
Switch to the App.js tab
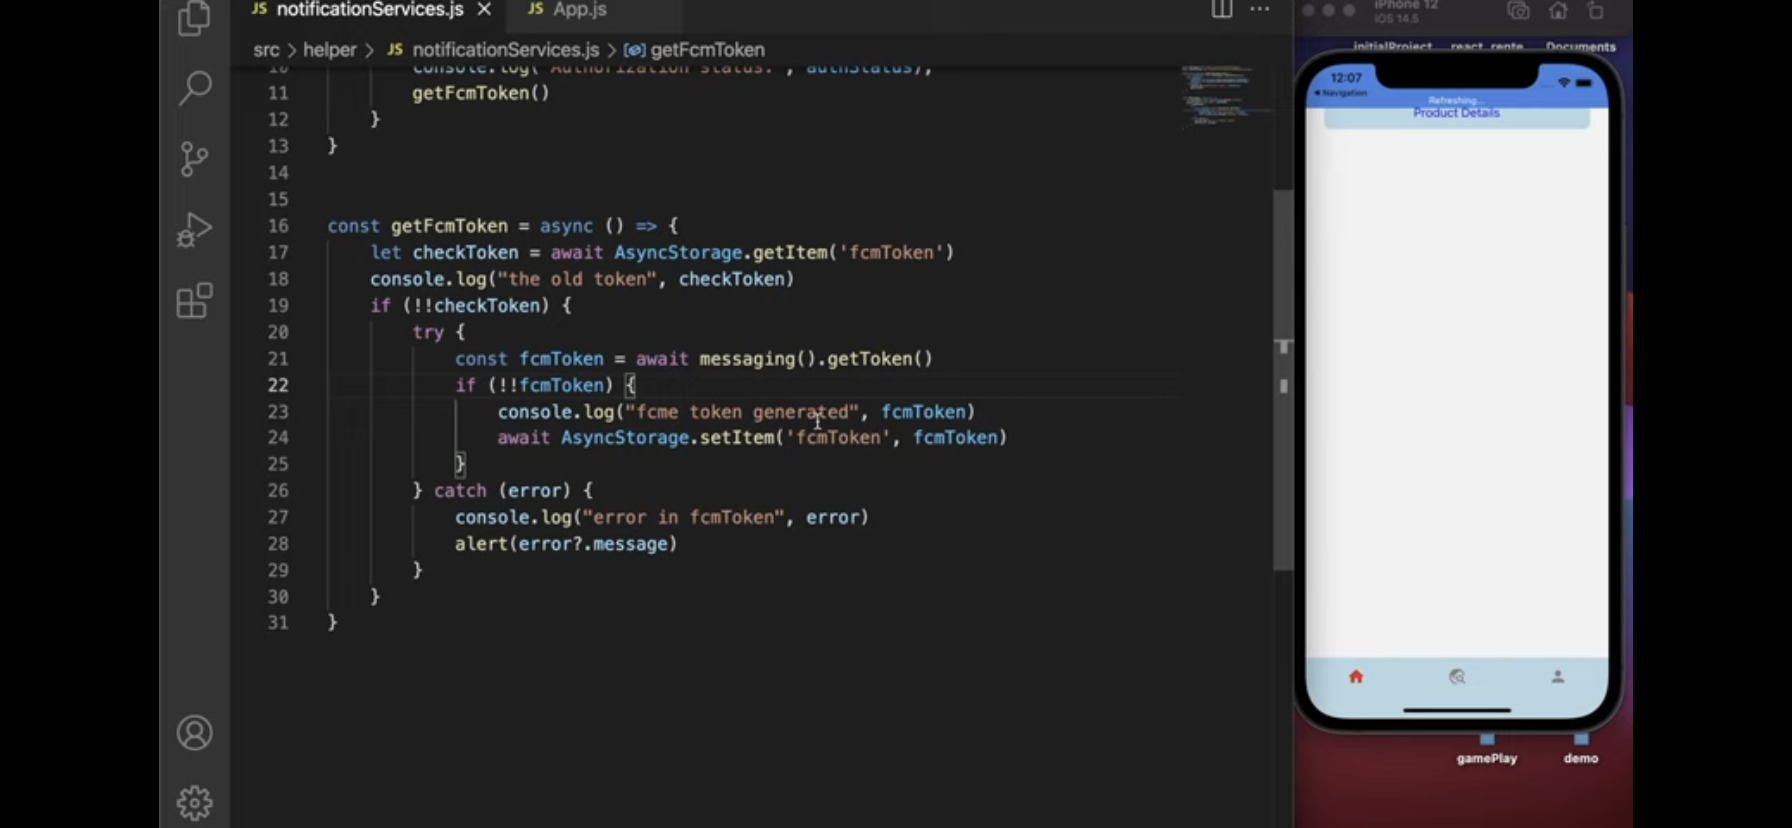pos(579,10)
